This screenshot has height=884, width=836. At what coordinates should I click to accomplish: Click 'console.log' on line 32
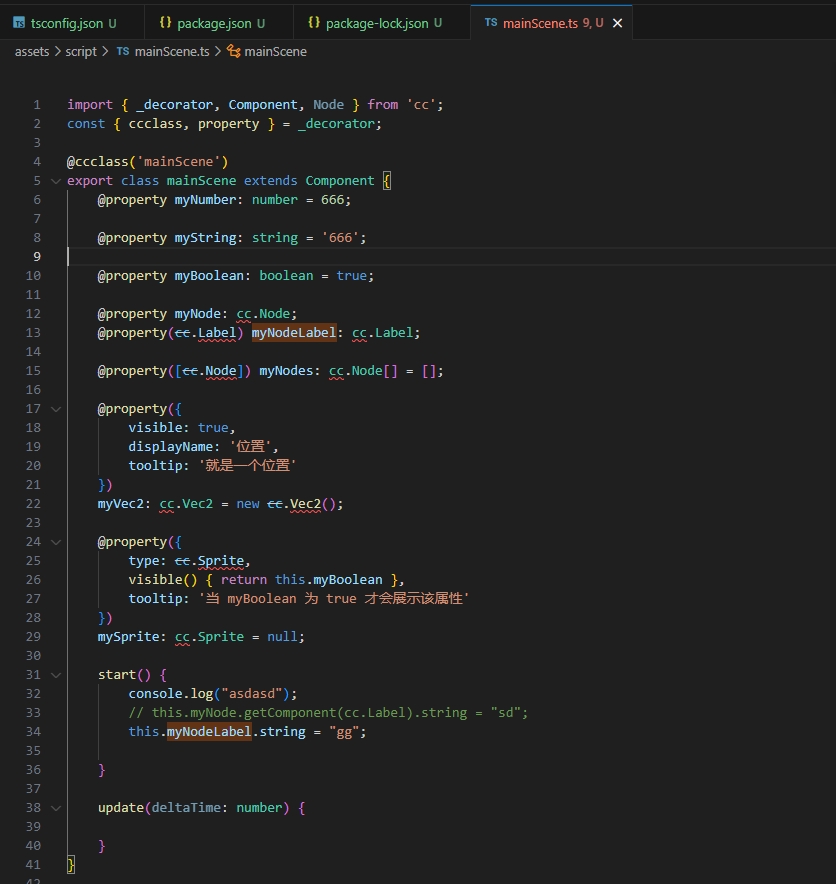point(171,693)
